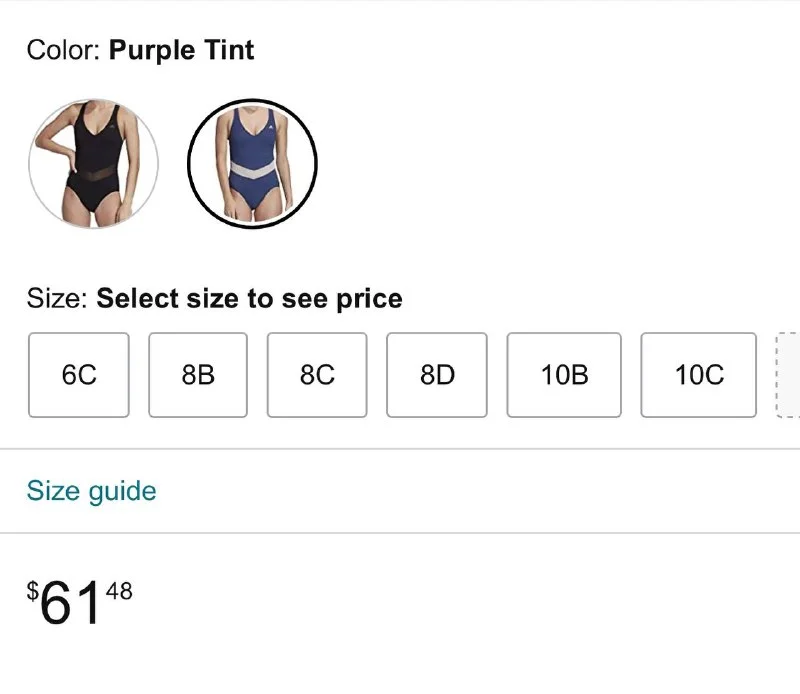
Task: Select the black swimsuit color swatch
Action: click(x=93, y=164)
